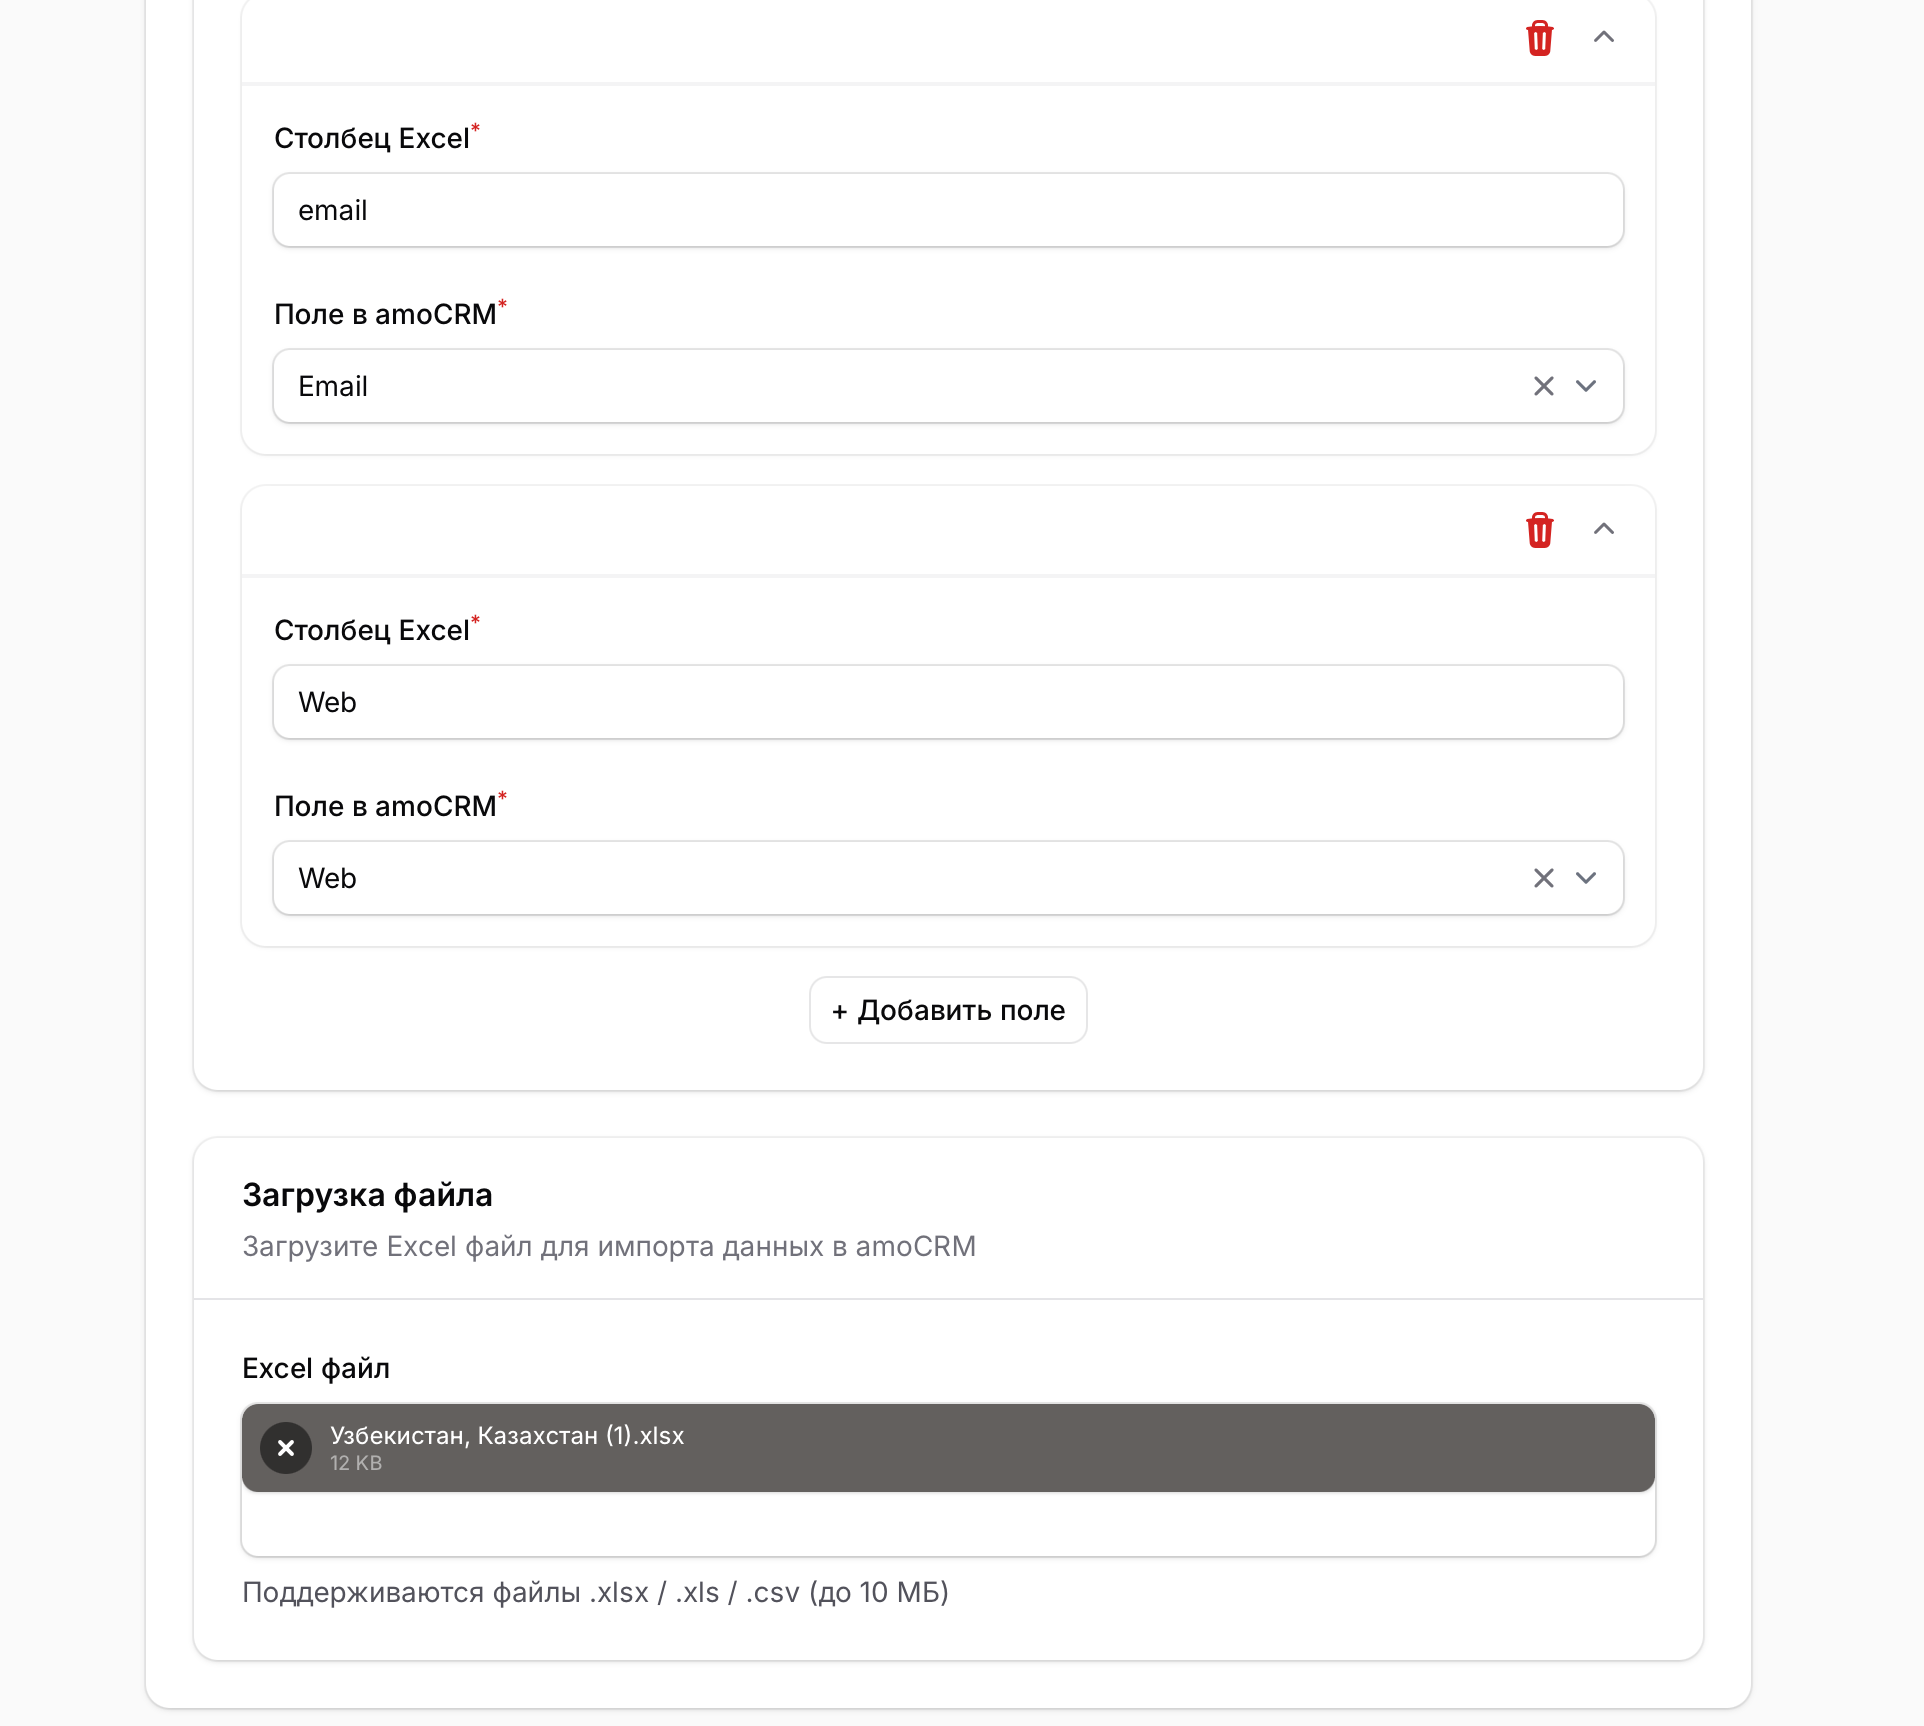
Task: Click the Столбец Excel label above the Web input
Action: pyautogui.click(x=371, y=630)
